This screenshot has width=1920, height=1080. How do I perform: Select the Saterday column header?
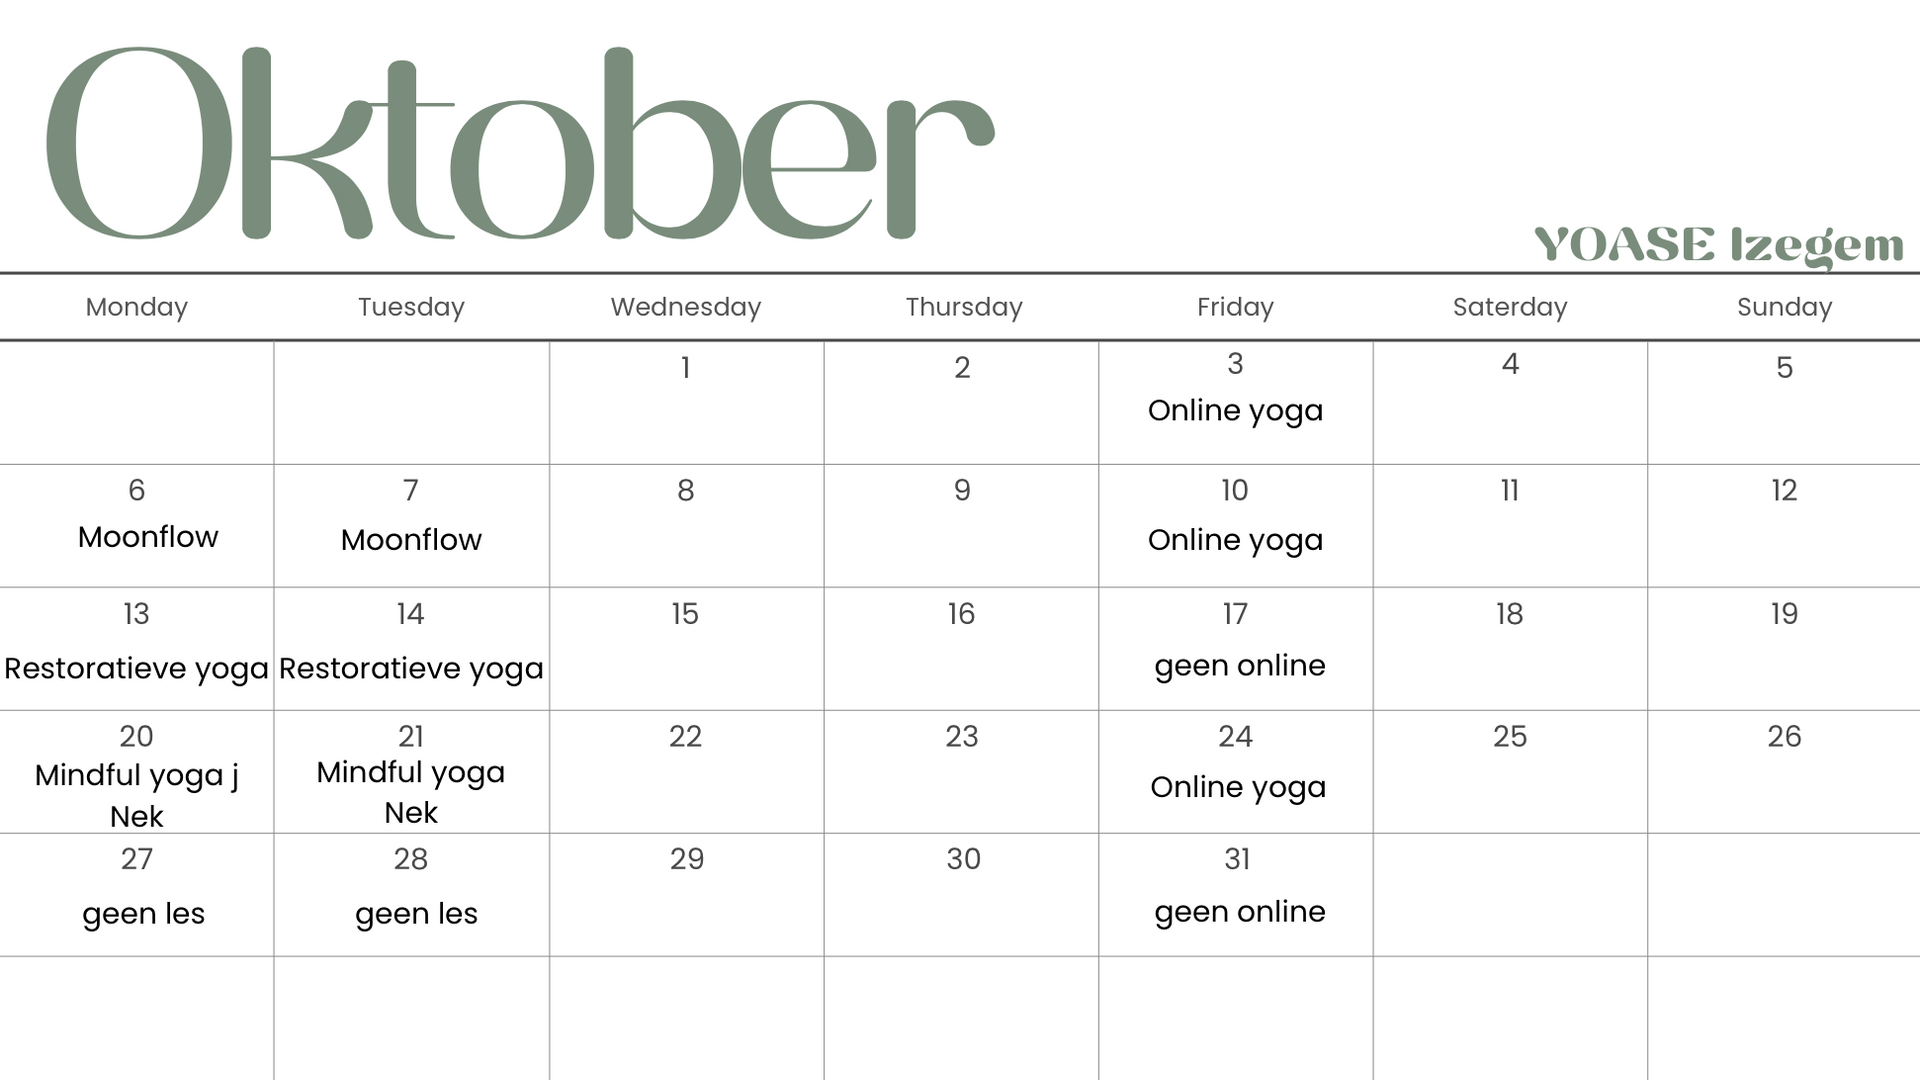click(1510, 307)
